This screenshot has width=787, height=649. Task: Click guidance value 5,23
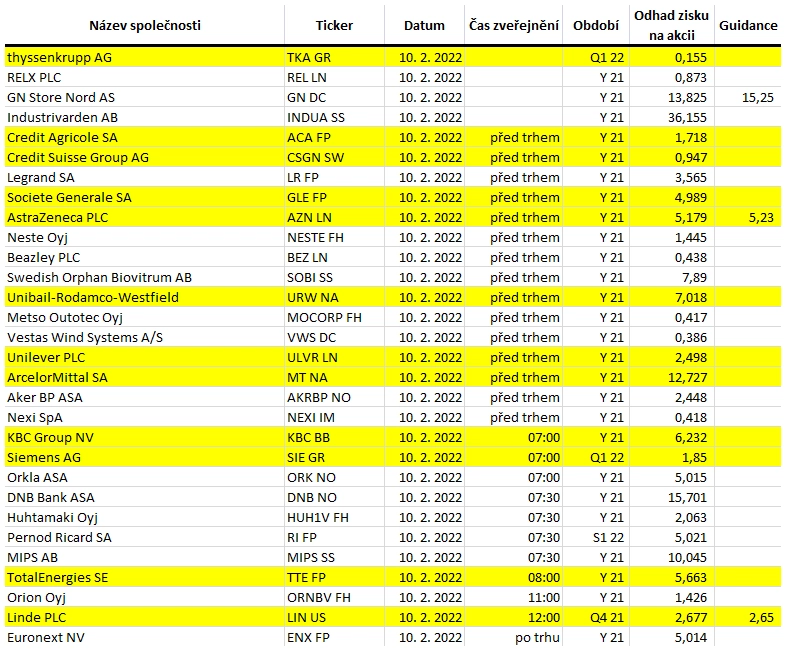coord(748,218)
